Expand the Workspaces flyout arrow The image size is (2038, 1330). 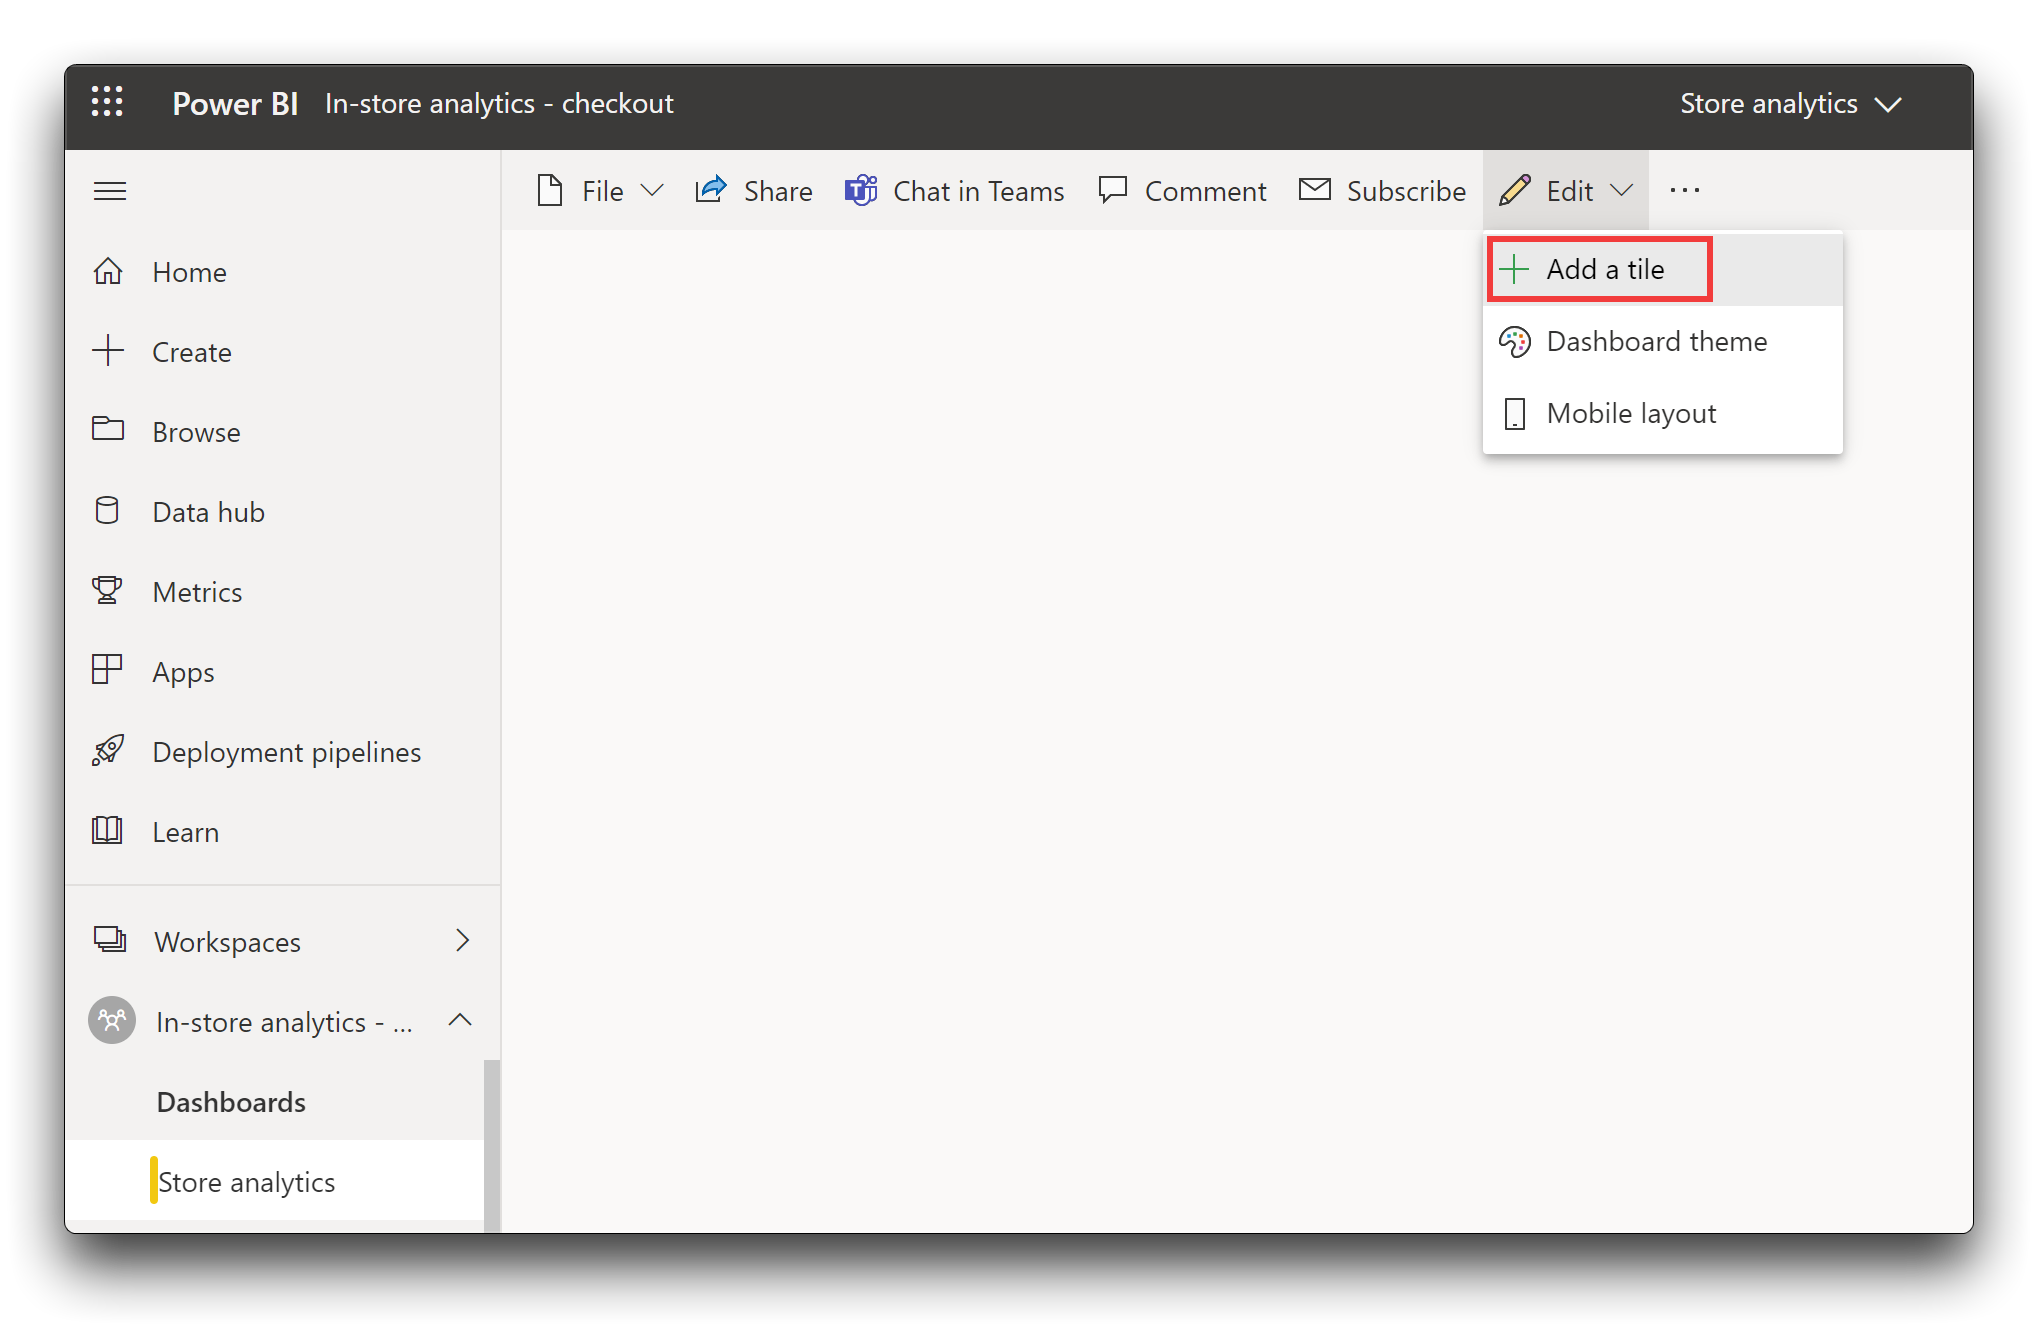(462, 940)
